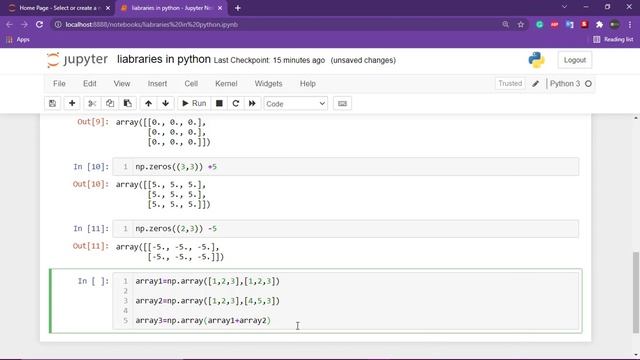Click the Logout button

click(x=575, y=60)
